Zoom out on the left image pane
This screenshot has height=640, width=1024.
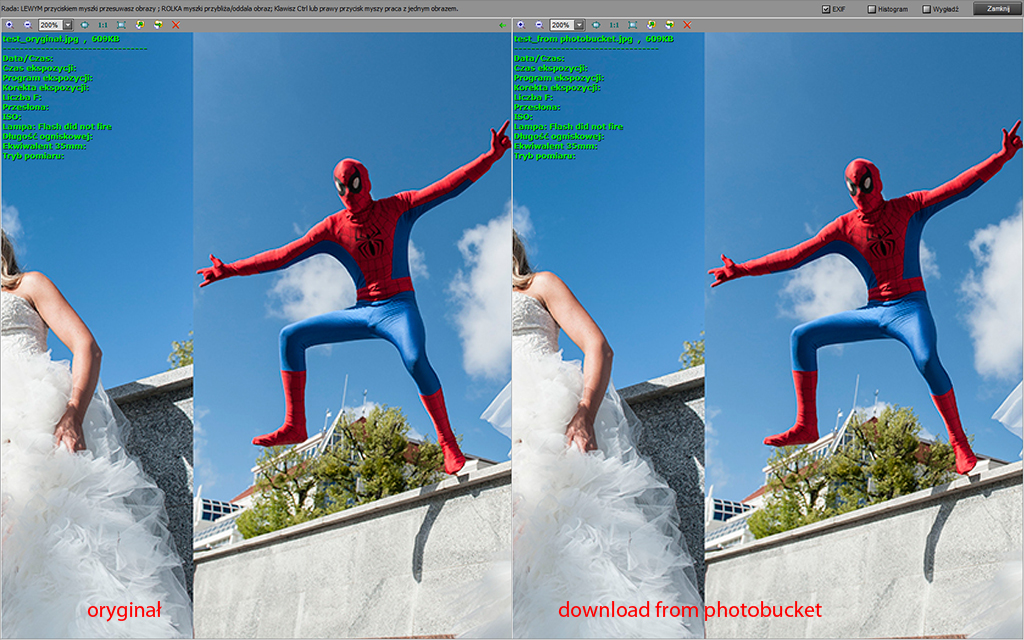tap(27, 25)
